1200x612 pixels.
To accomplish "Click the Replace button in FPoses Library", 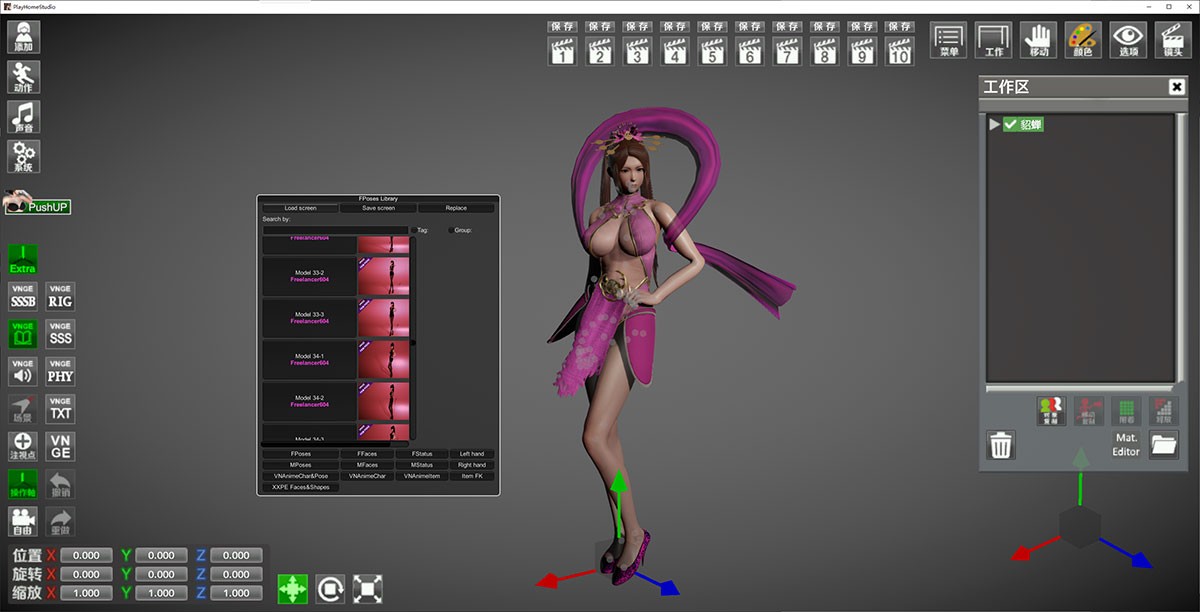I will tap(456, 208).
